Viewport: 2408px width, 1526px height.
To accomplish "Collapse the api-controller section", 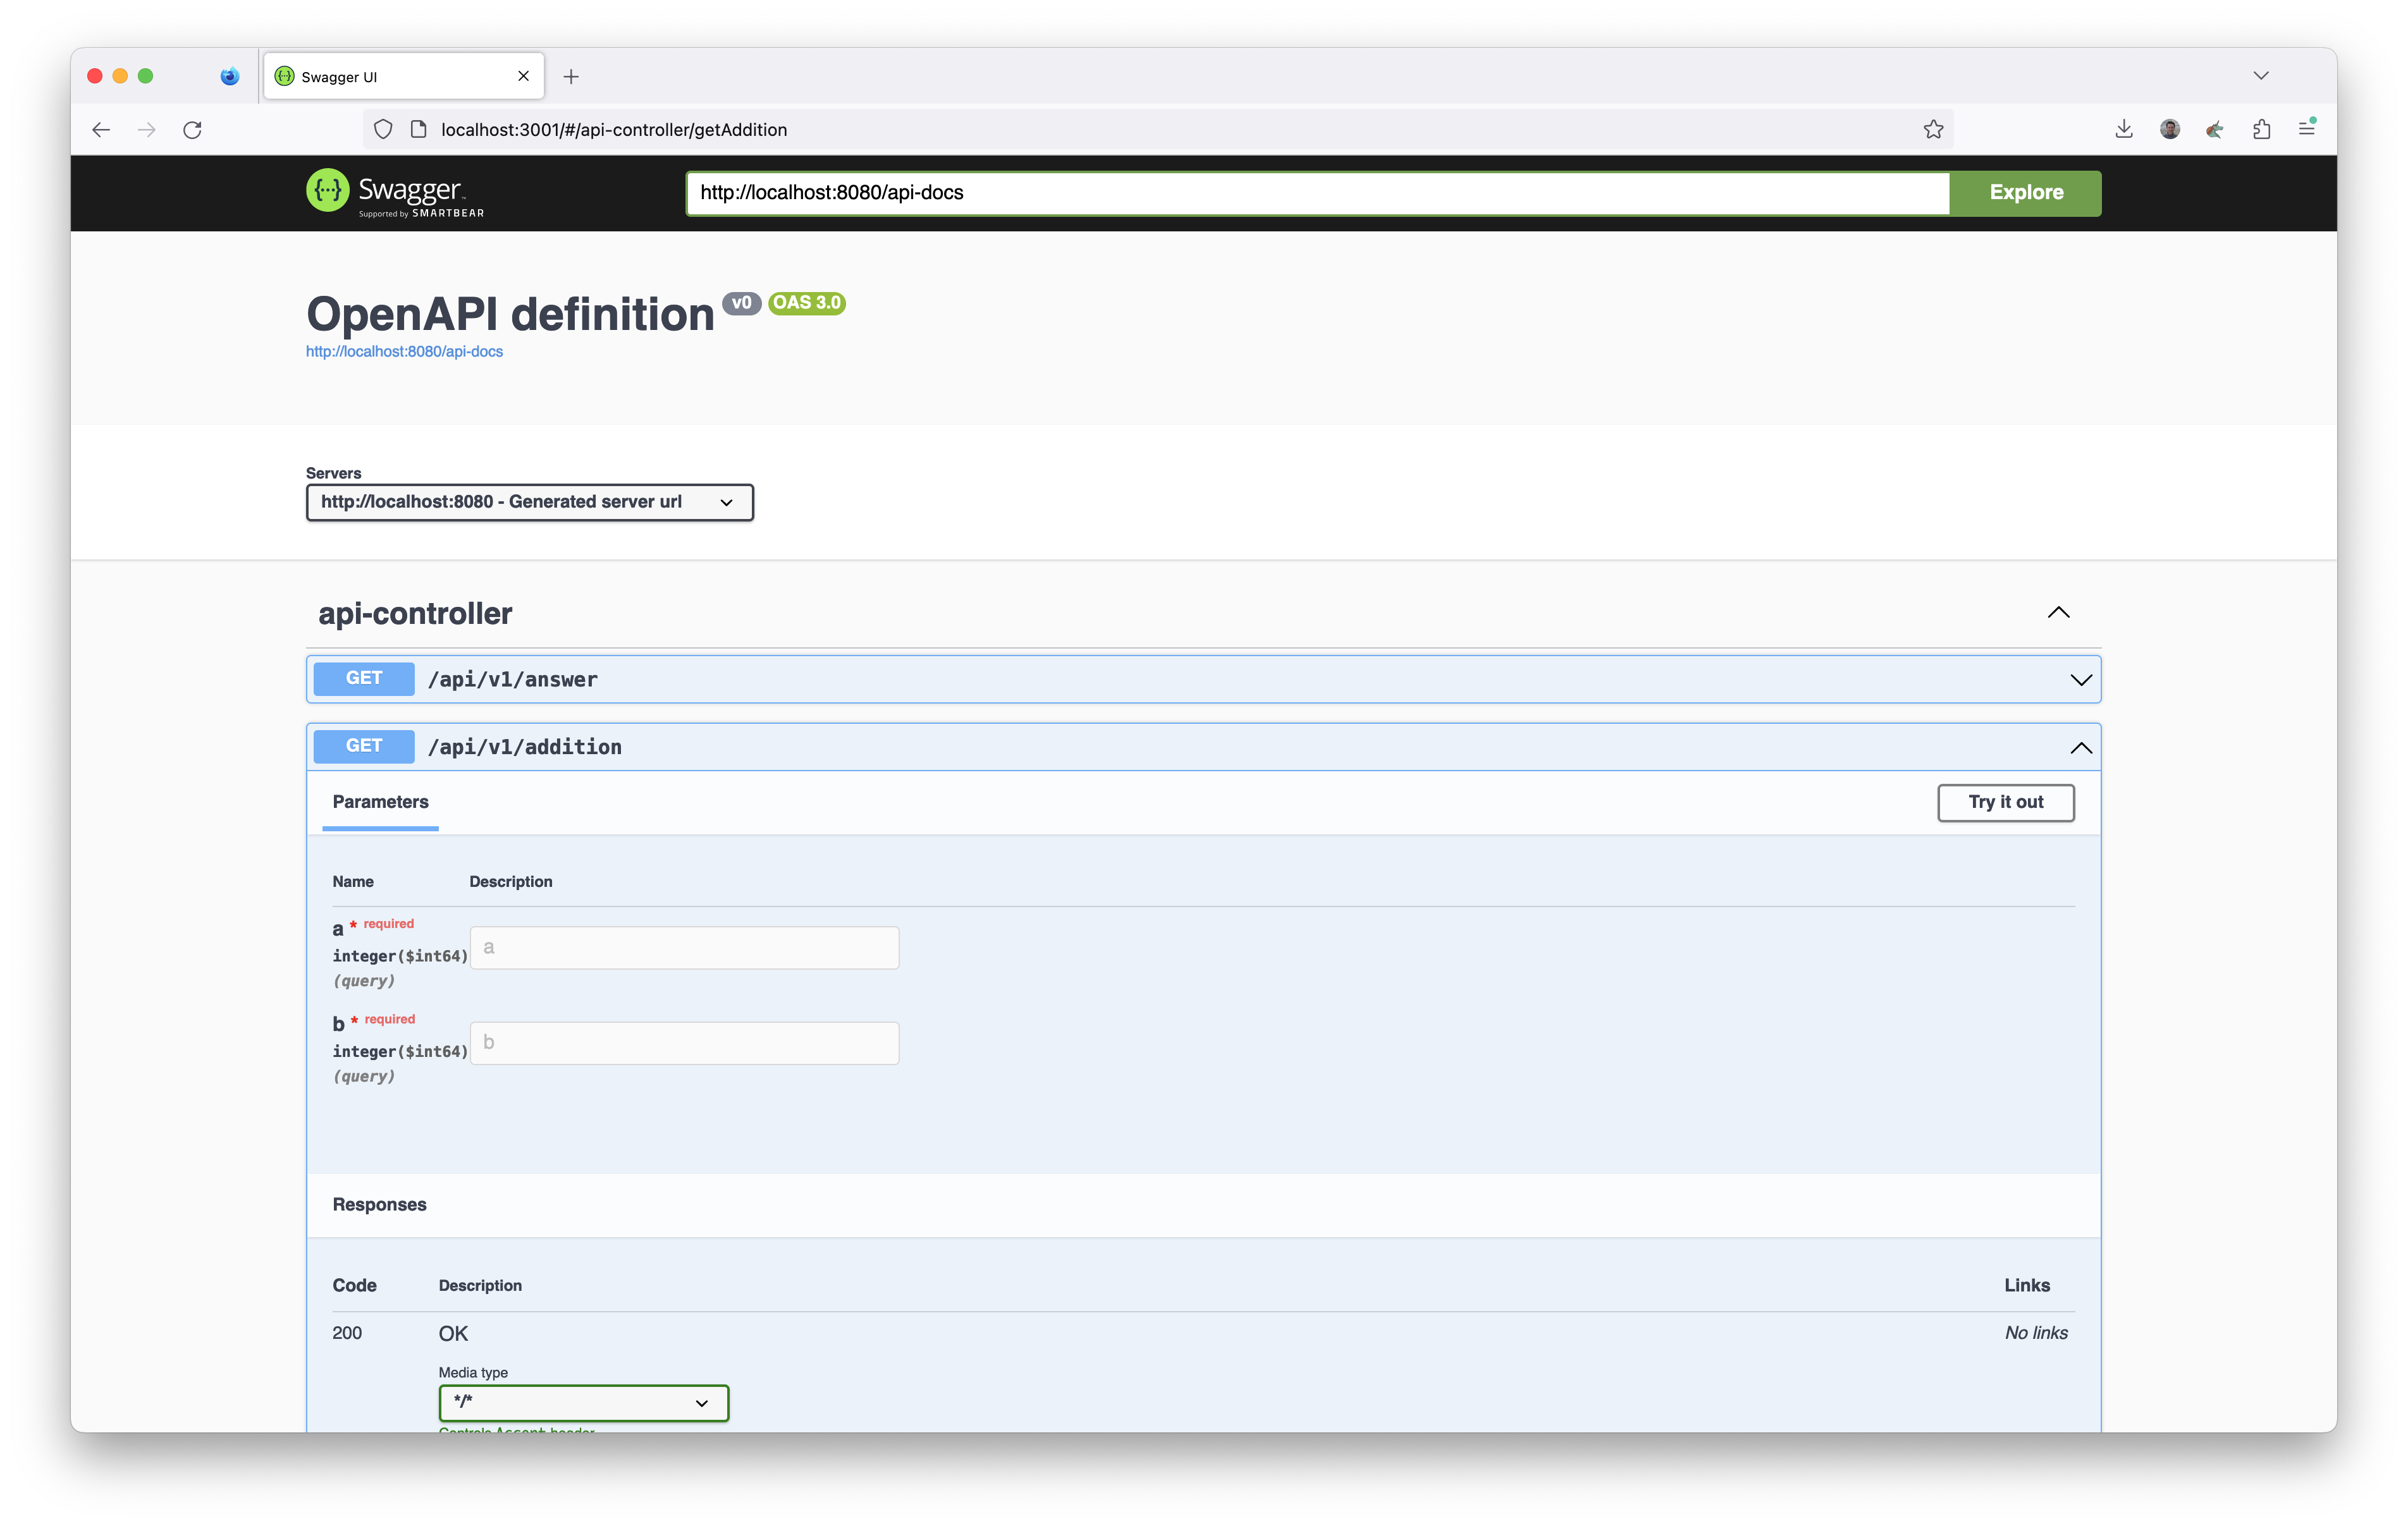I will (2058, 613).
